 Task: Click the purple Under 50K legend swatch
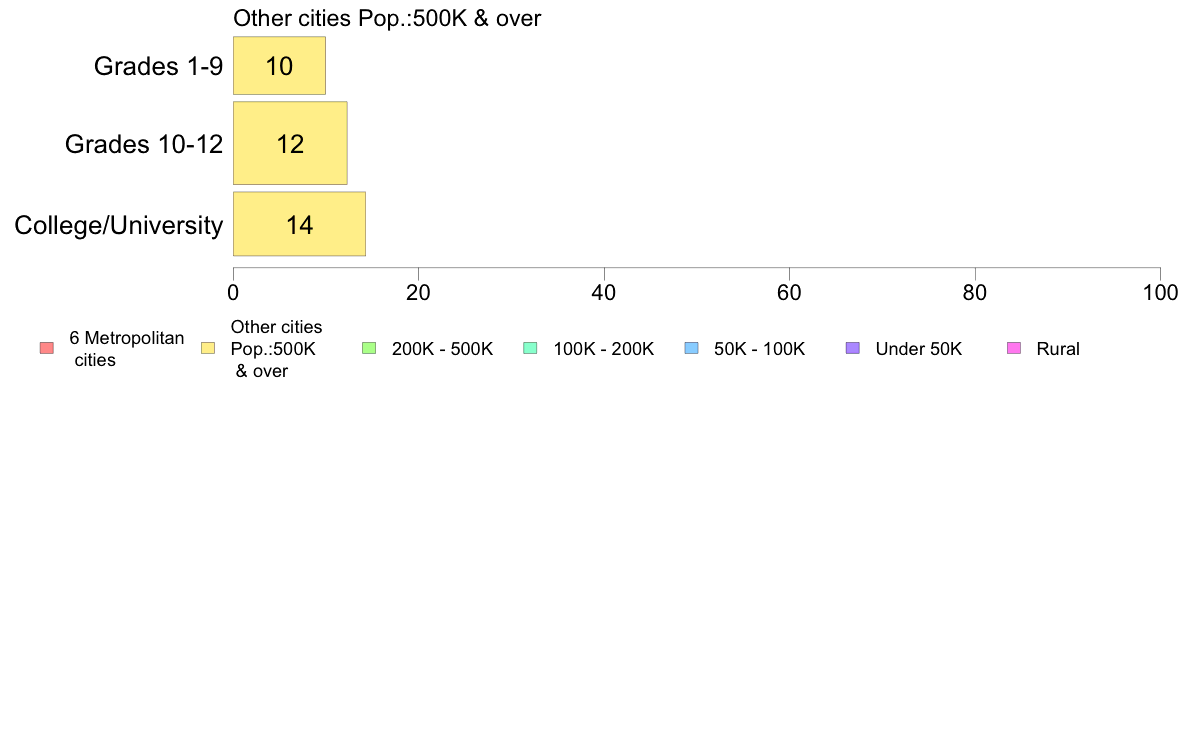(852, 349)
